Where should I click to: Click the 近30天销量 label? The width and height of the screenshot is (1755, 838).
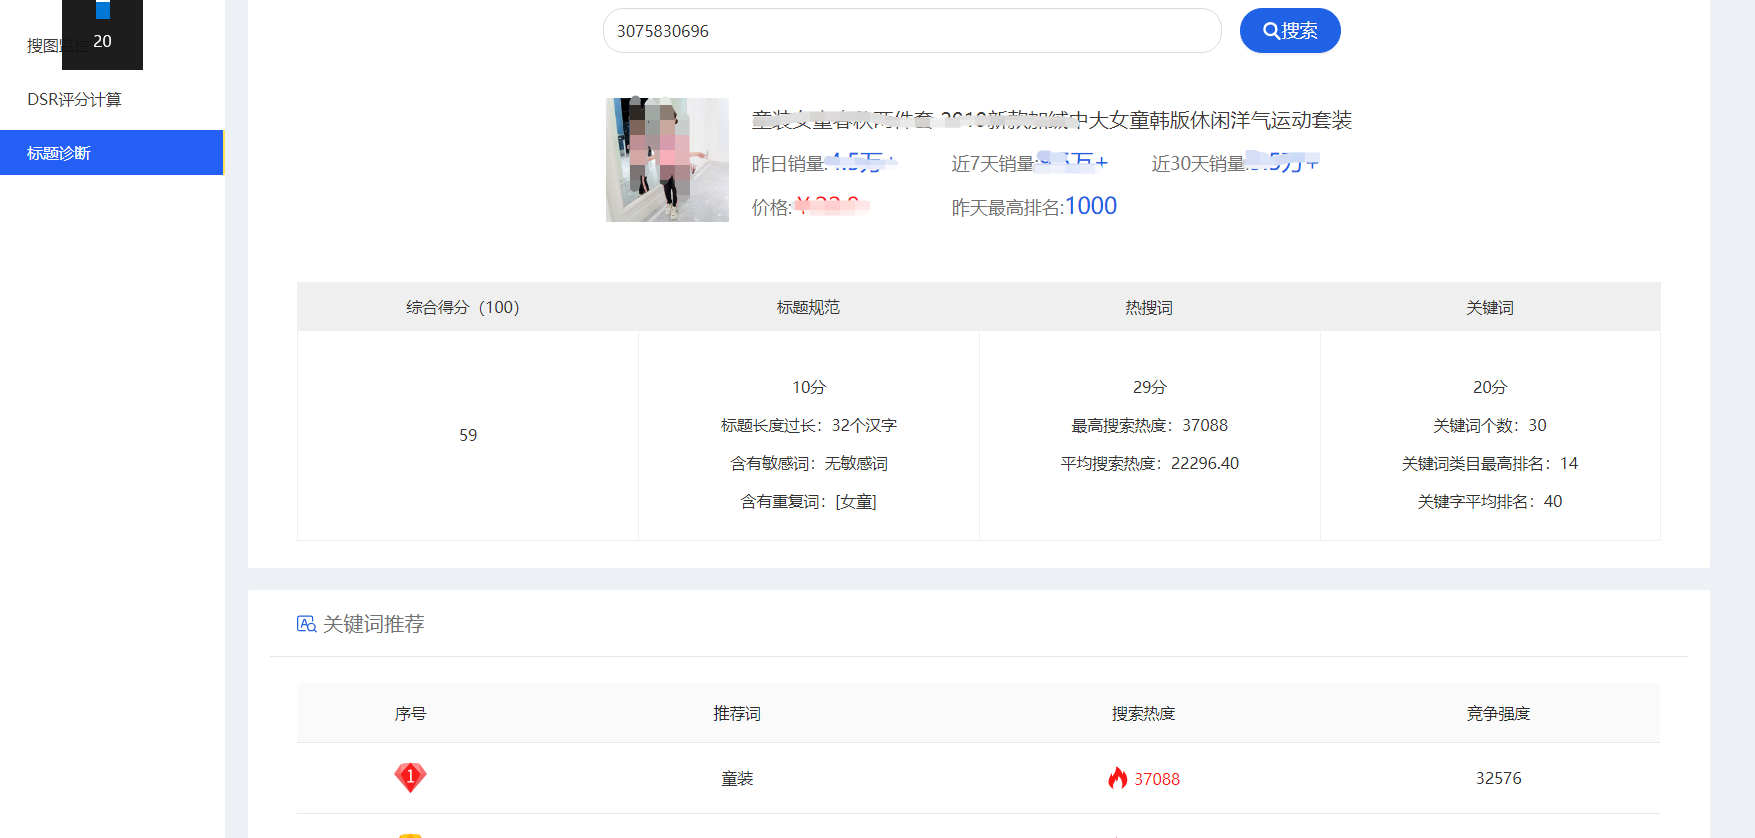[1198, 163]
